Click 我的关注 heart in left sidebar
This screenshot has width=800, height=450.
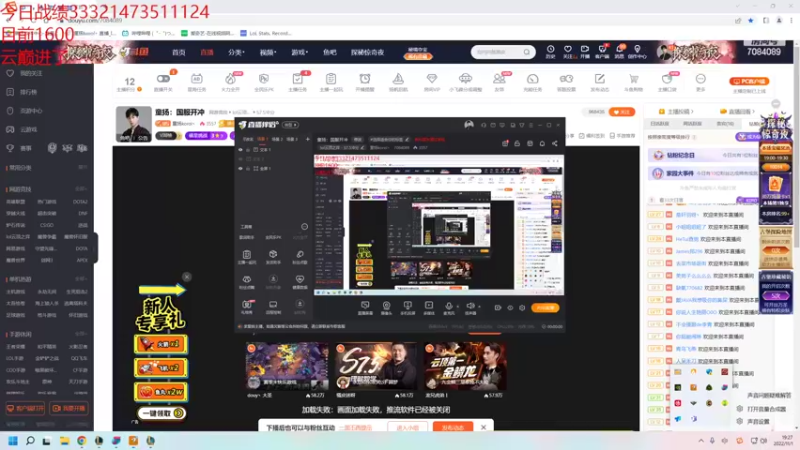click(10, 73)
